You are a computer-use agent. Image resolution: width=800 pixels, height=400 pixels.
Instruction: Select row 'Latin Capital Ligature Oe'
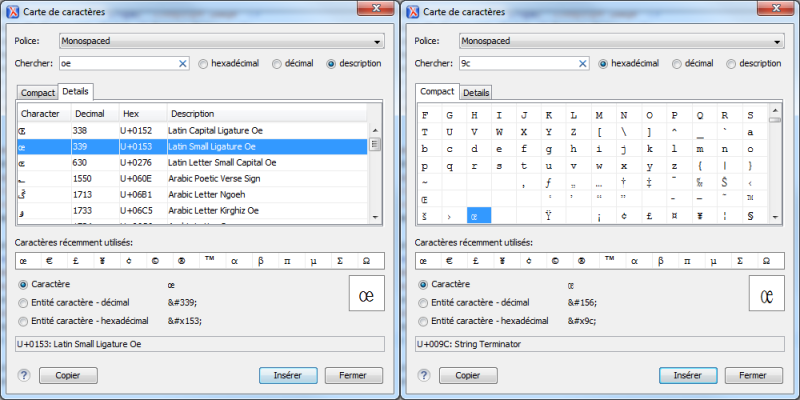(192, 131)
